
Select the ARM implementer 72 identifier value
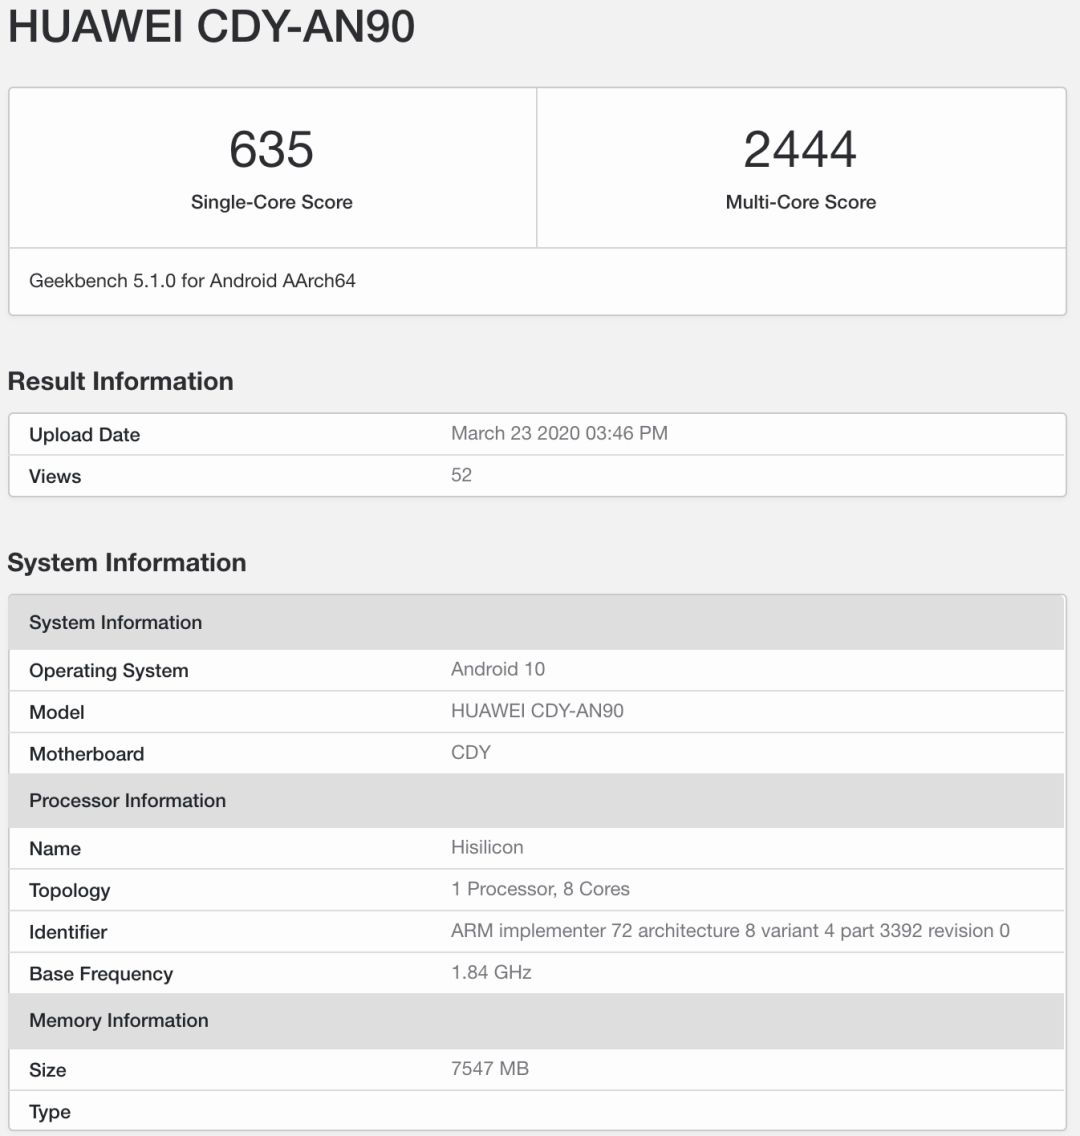(730, 931)
